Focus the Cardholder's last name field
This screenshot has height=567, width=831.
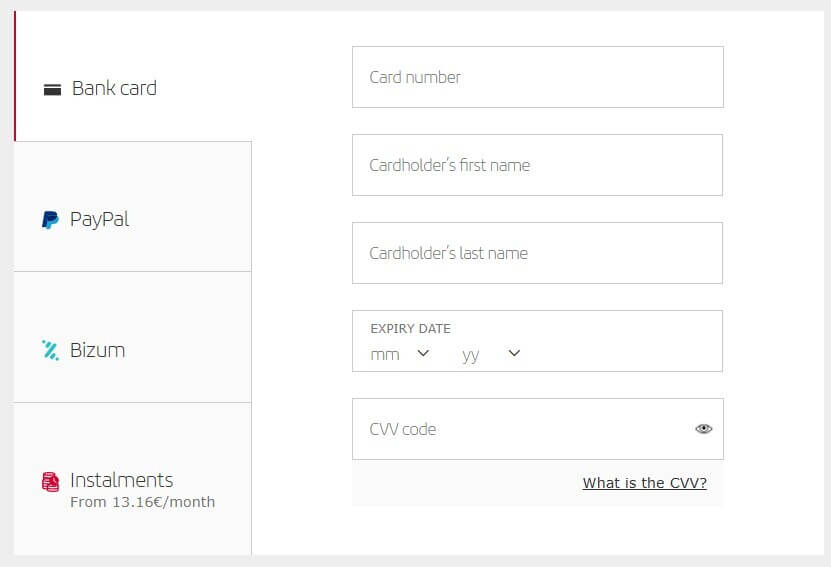[537, 253]
